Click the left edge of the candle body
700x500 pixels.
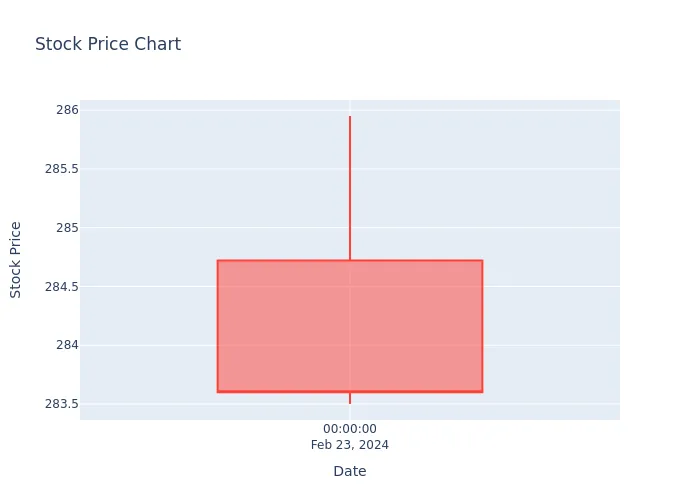click(x=217, y=326)
